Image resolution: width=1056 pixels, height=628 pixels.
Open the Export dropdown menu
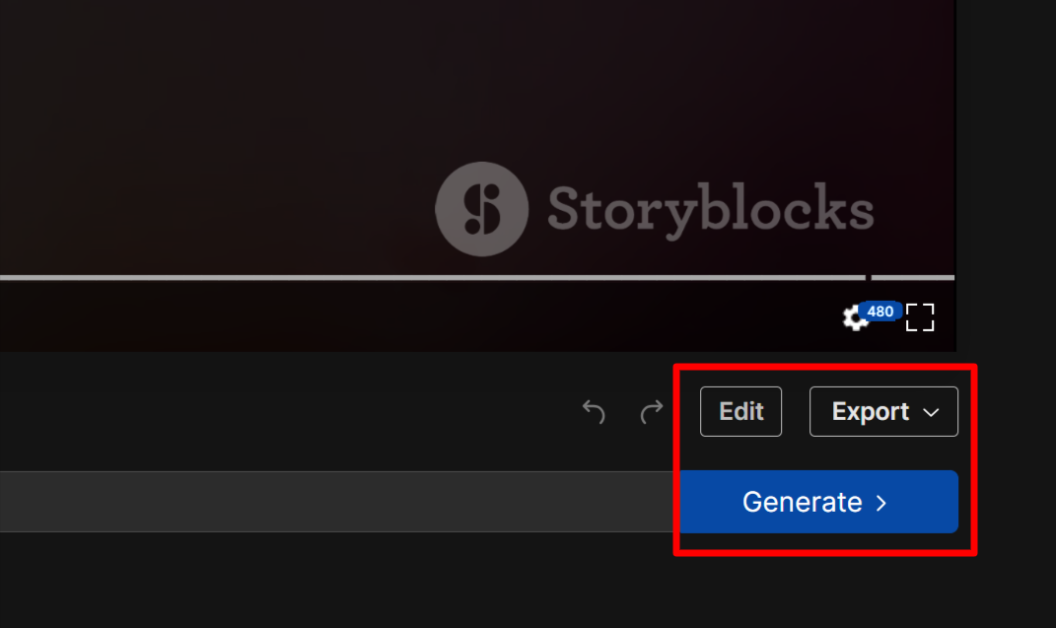883,411
